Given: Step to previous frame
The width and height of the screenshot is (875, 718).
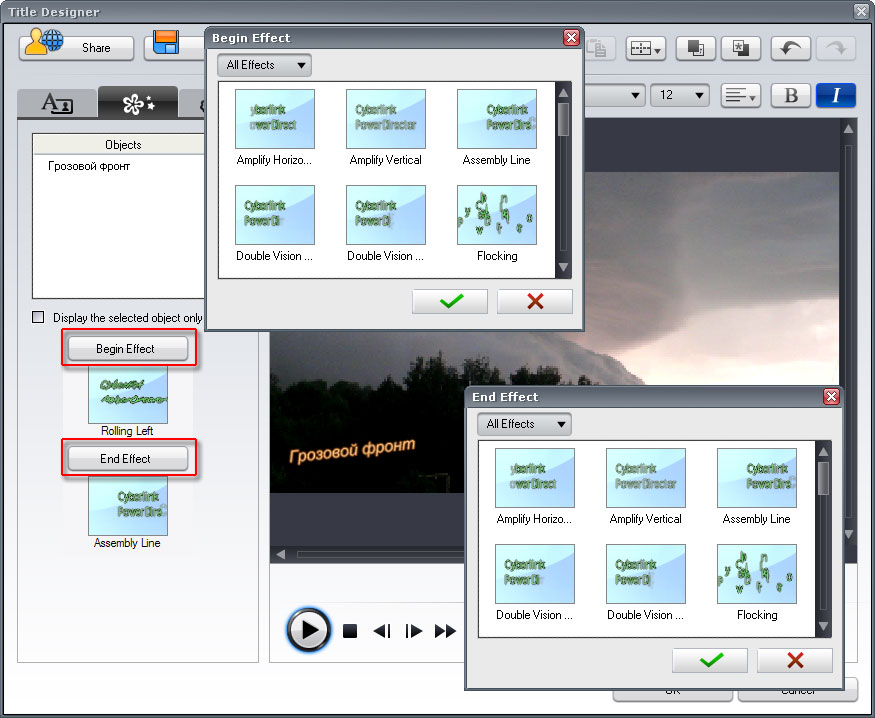Looking at the screenshot, I should [382, 631].
